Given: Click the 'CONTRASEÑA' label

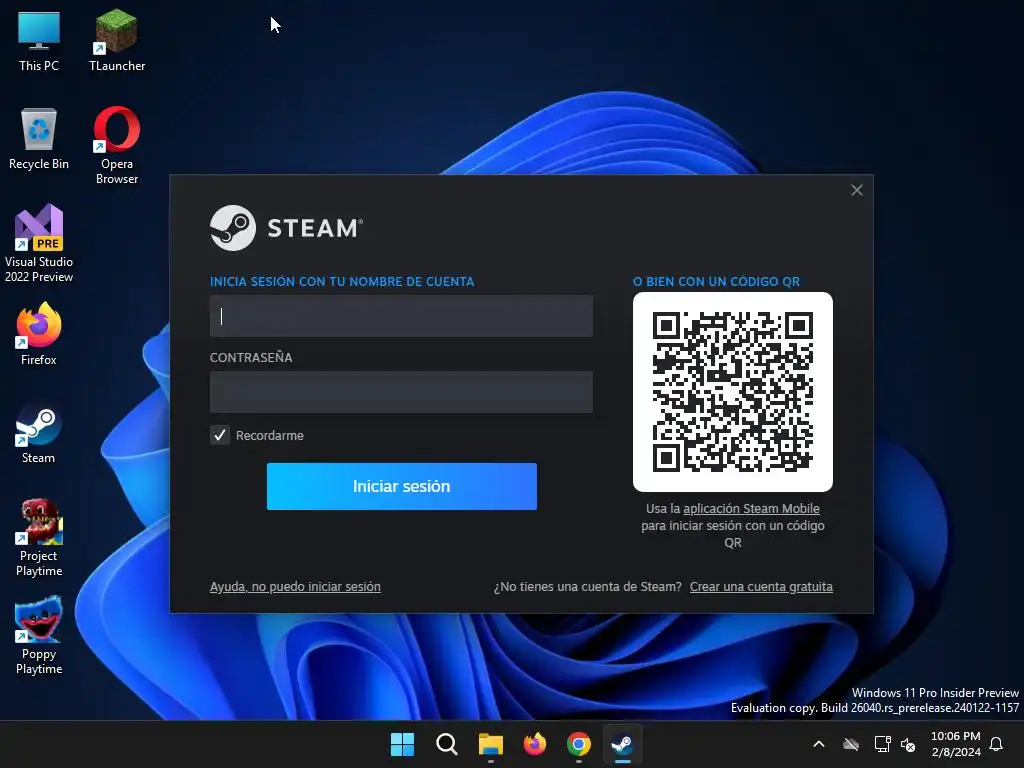Looking at the screenshot, I should pyautogui.click(x=251, y=357).
